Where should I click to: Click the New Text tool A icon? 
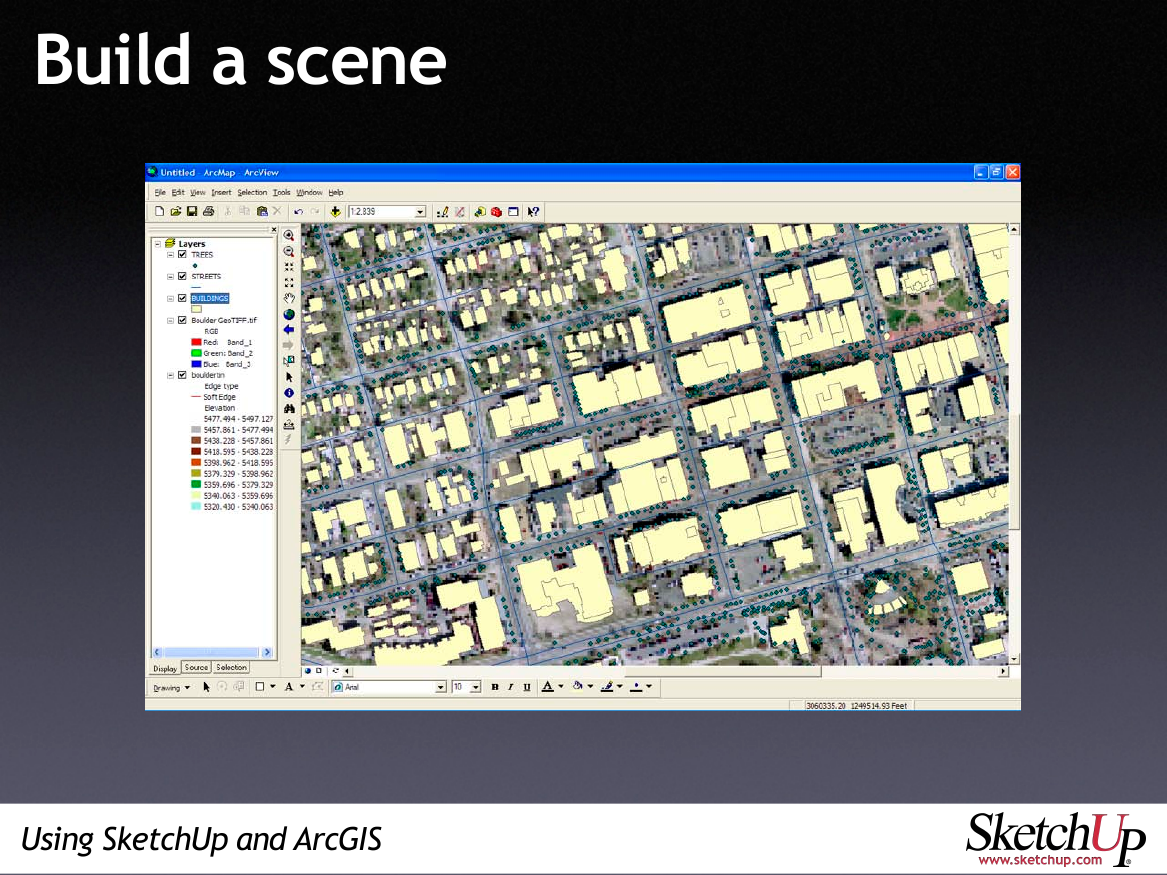point(289,687)
